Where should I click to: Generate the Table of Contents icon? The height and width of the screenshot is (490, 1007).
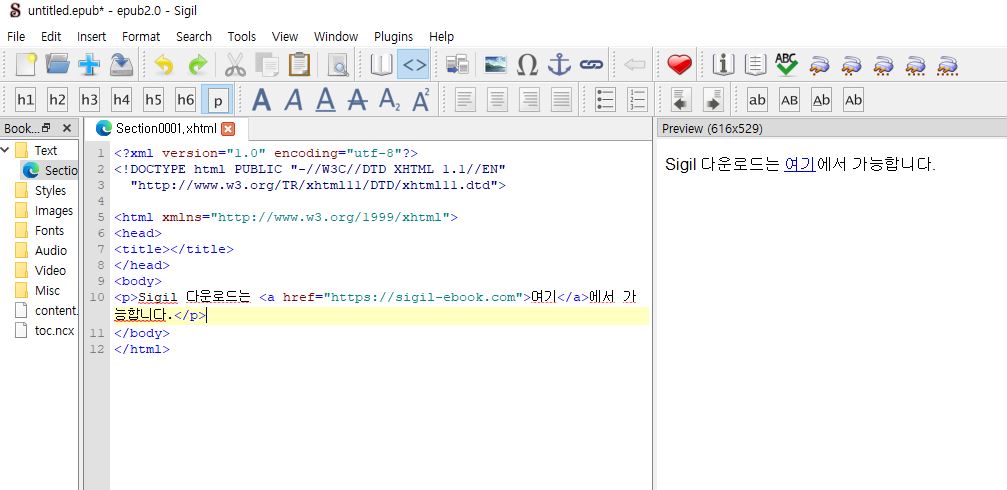click(x=756, y=64)
